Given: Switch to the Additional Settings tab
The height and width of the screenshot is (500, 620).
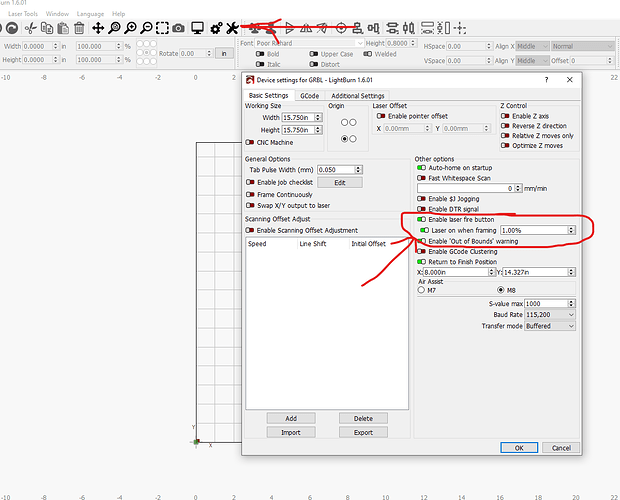Looking at the screenshot, I should tap(357, 96).
